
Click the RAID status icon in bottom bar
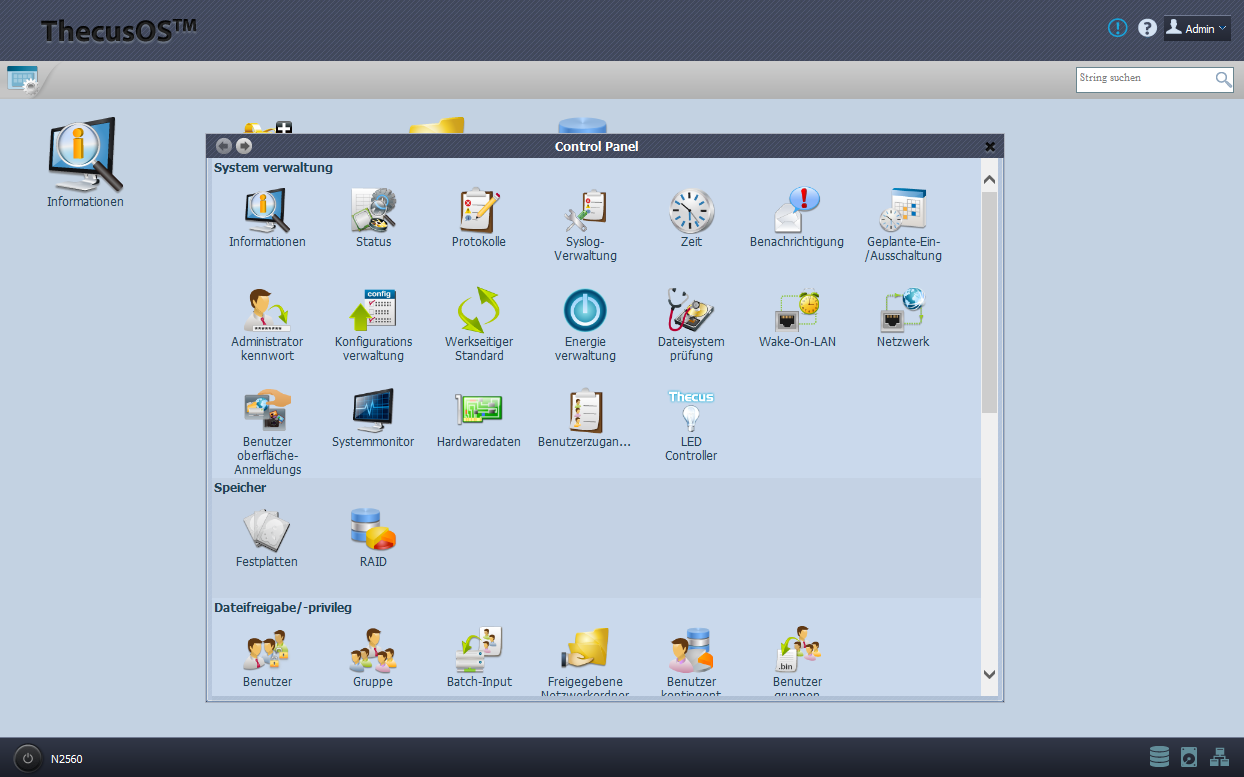(1159, 757)
